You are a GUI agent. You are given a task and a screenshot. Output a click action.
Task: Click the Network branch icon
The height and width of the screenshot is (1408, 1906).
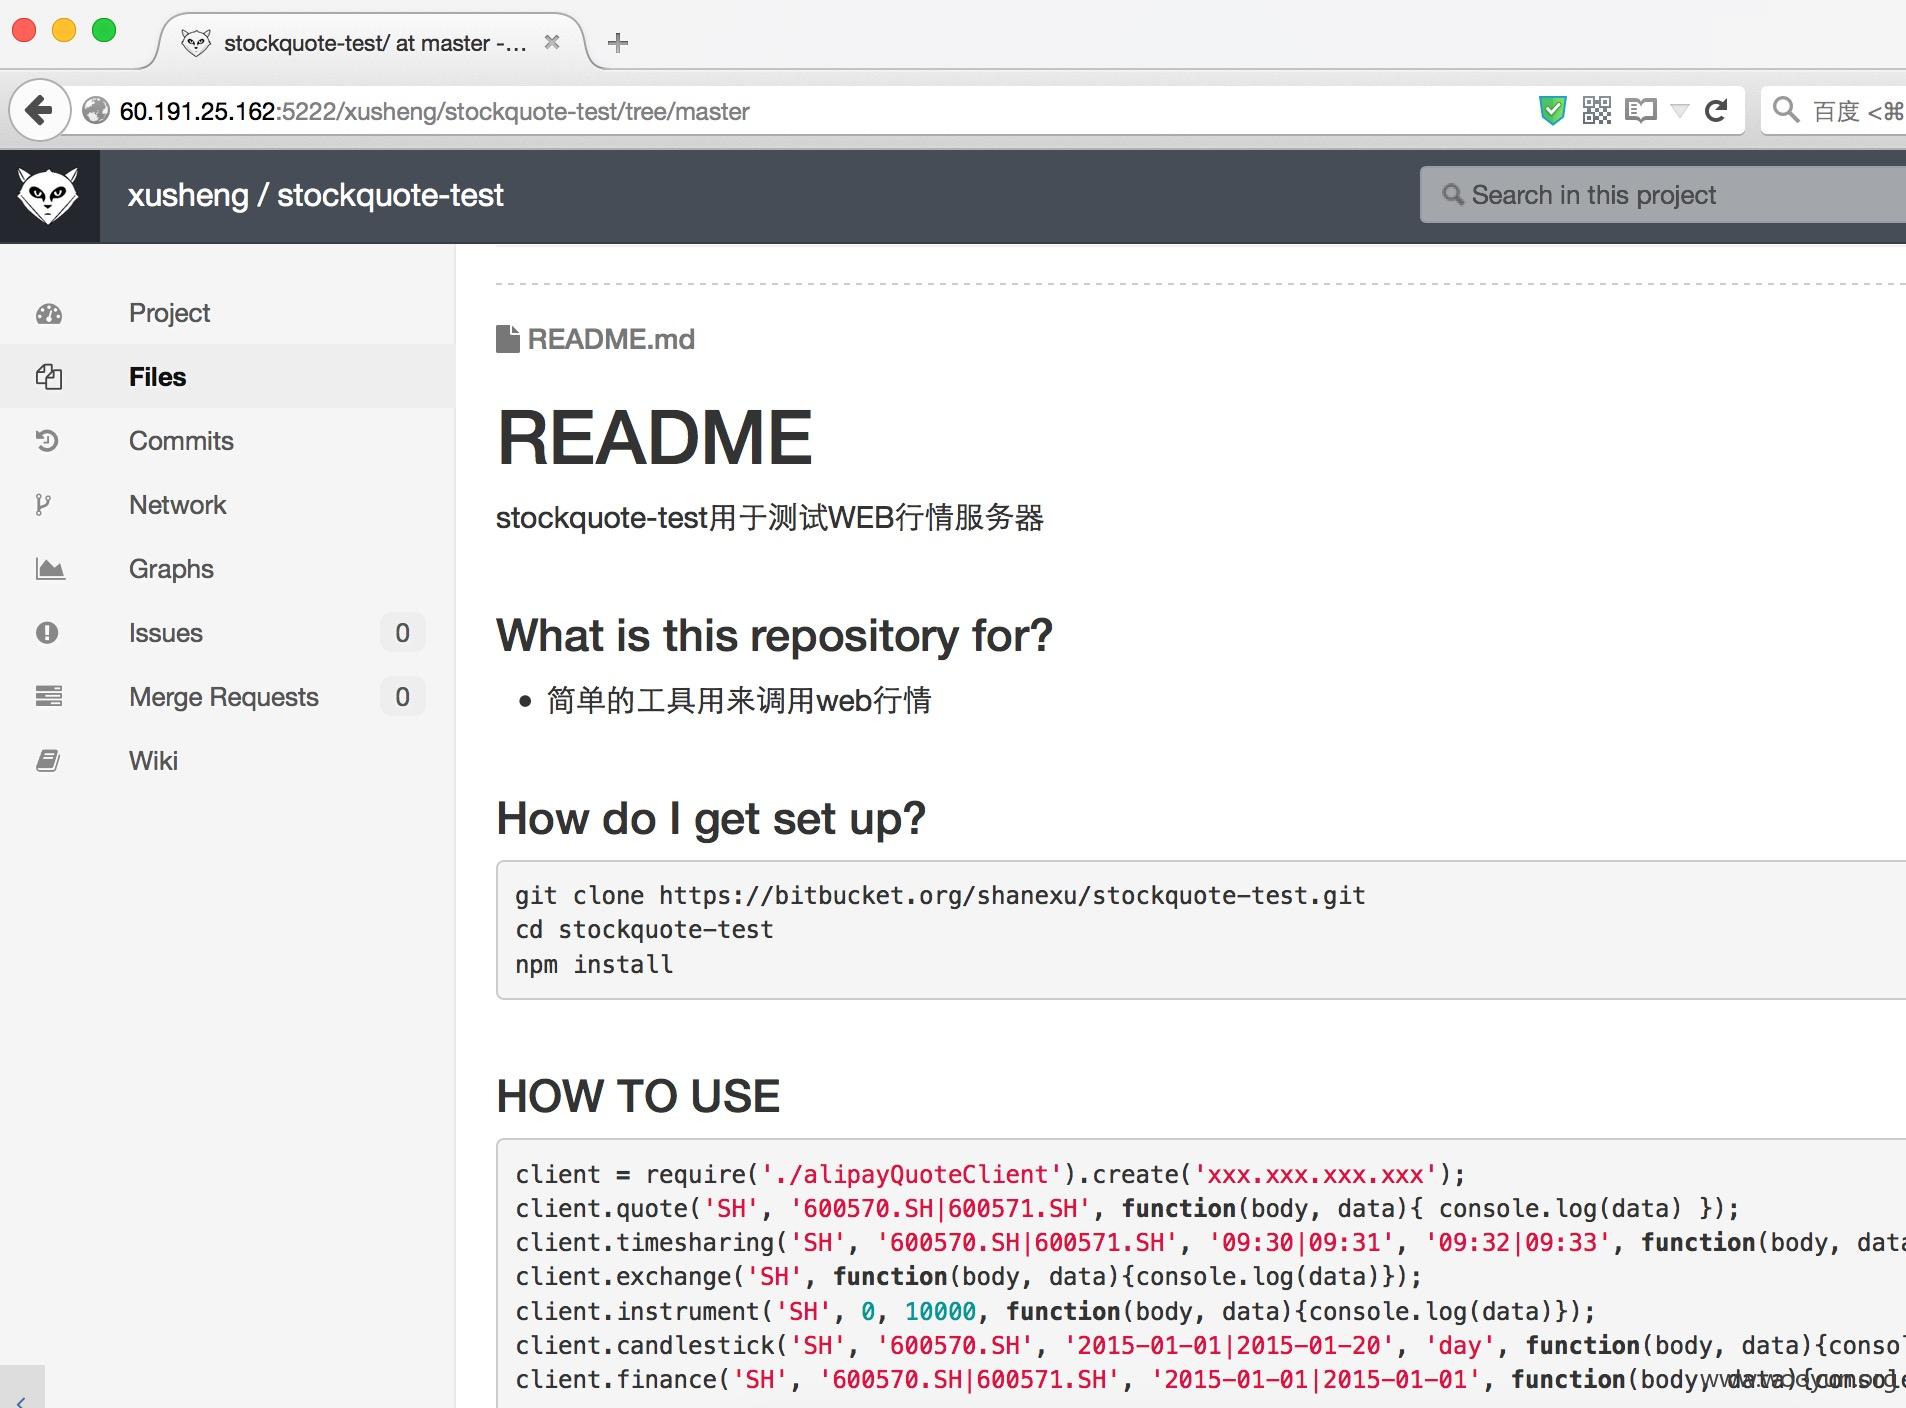click(43, 505)
